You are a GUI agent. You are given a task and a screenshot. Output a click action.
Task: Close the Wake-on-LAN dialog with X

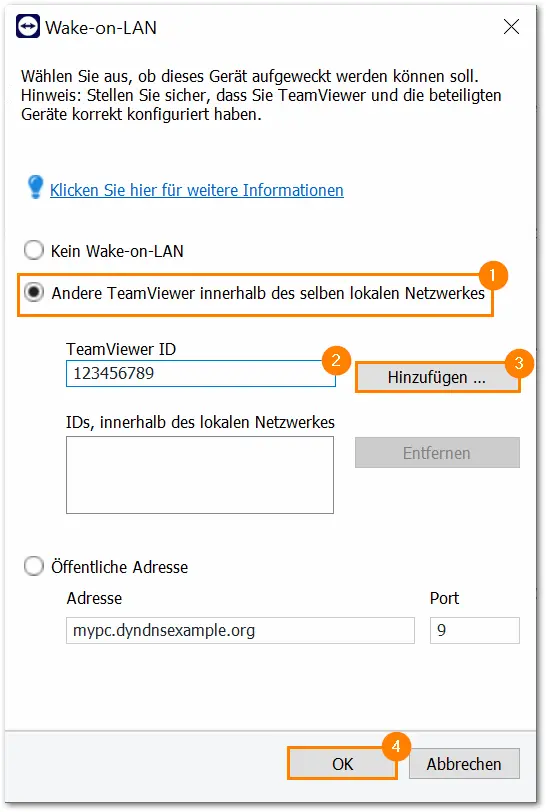click(x=511, y=26)
